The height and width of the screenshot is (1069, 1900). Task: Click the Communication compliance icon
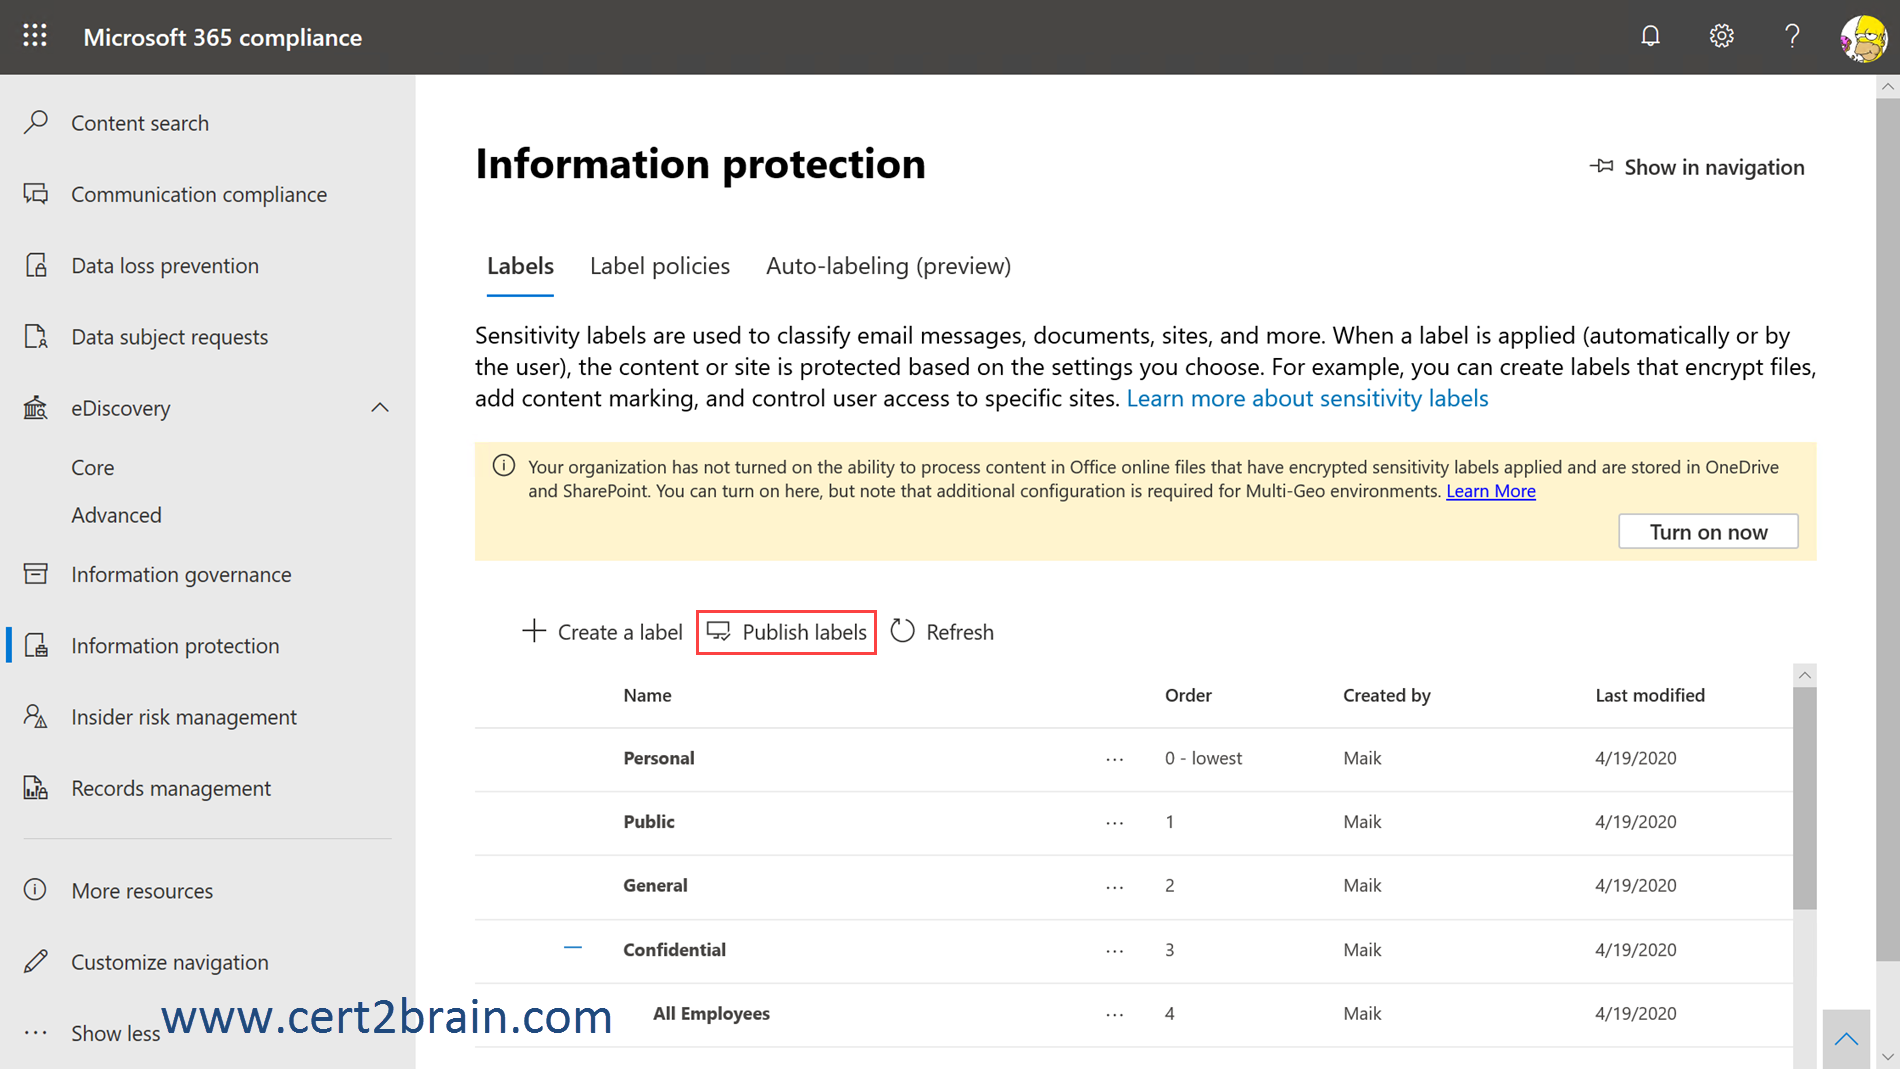pos(36,194)
